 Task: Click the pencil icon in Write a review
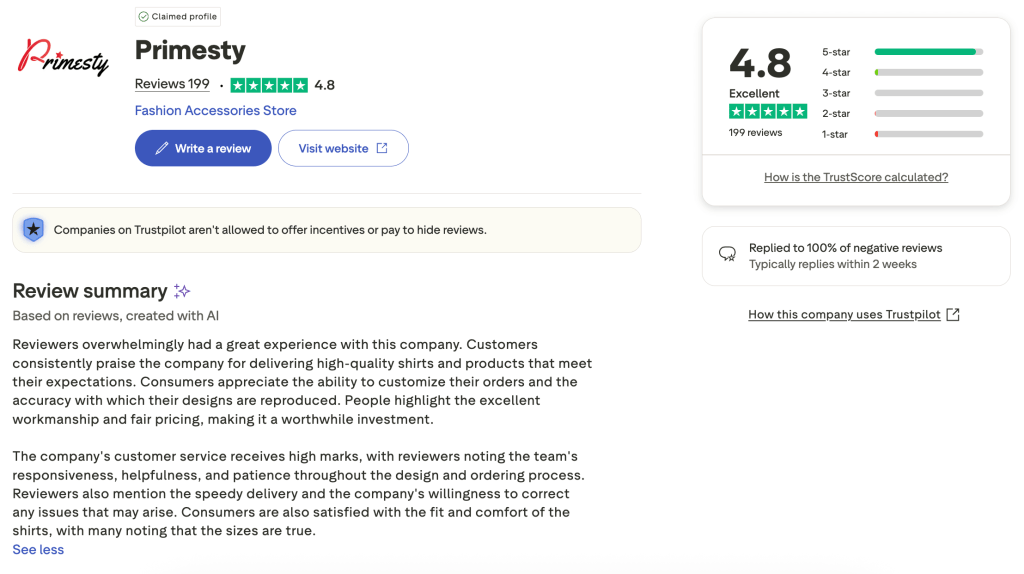tap(162, 149)
